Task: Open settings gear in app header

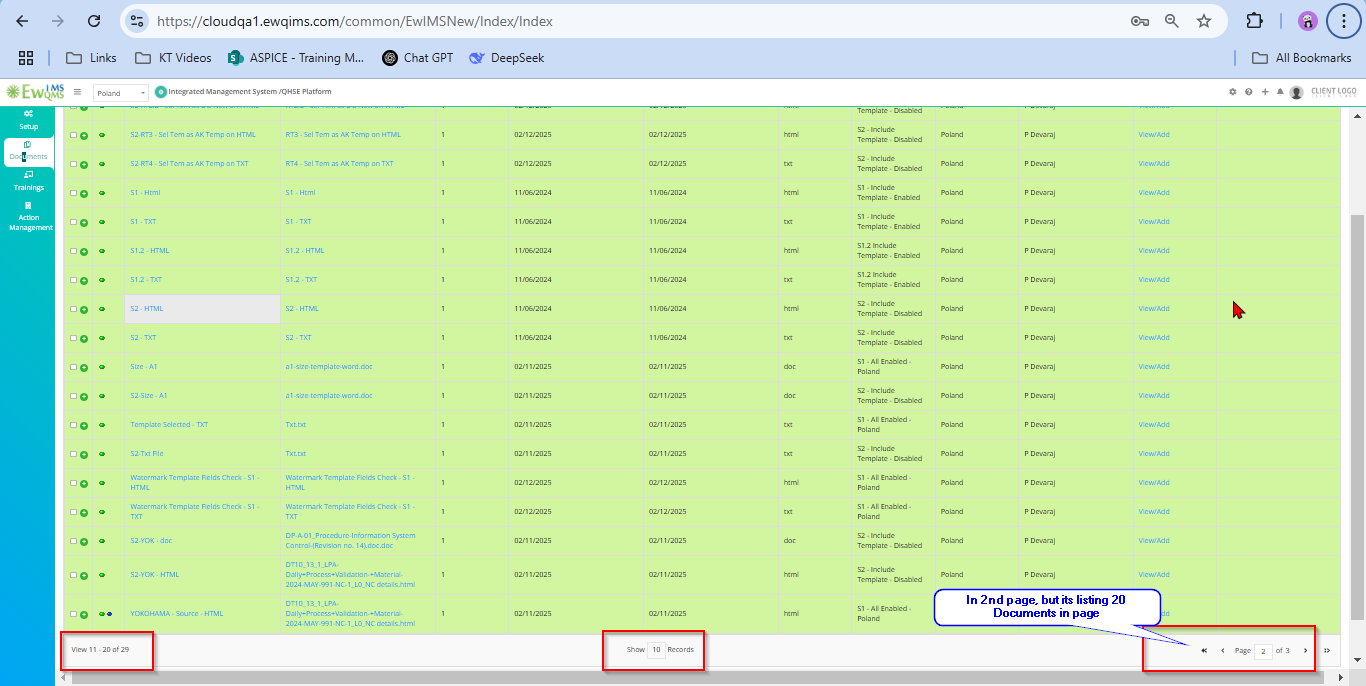Action: [x=1232, y=92]
